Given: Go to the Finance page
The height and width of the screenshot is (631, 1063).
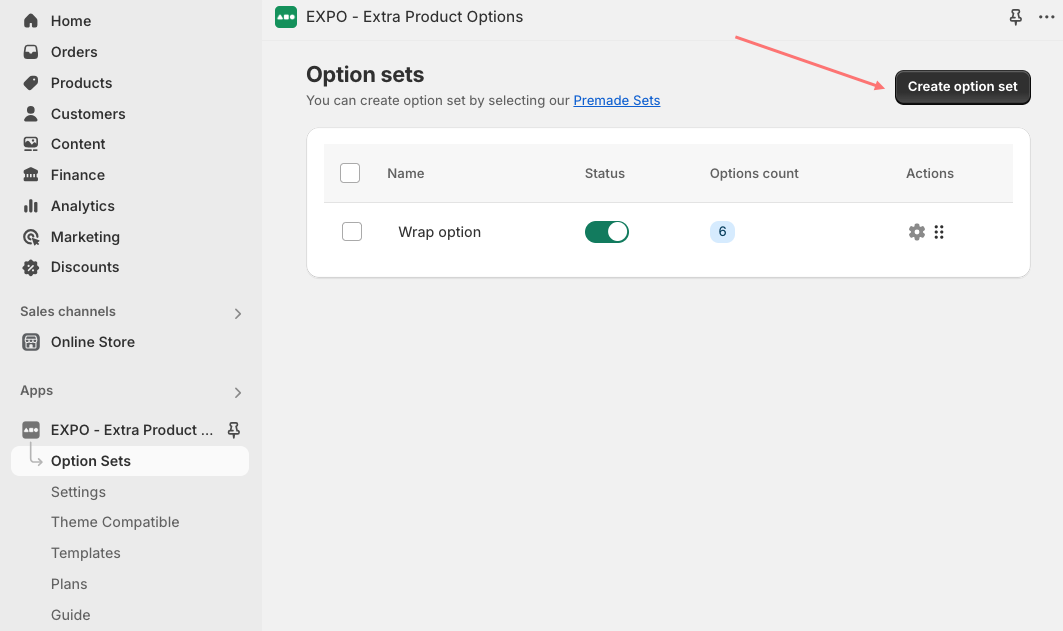Looking at the screenshot, I should point(78,175).
